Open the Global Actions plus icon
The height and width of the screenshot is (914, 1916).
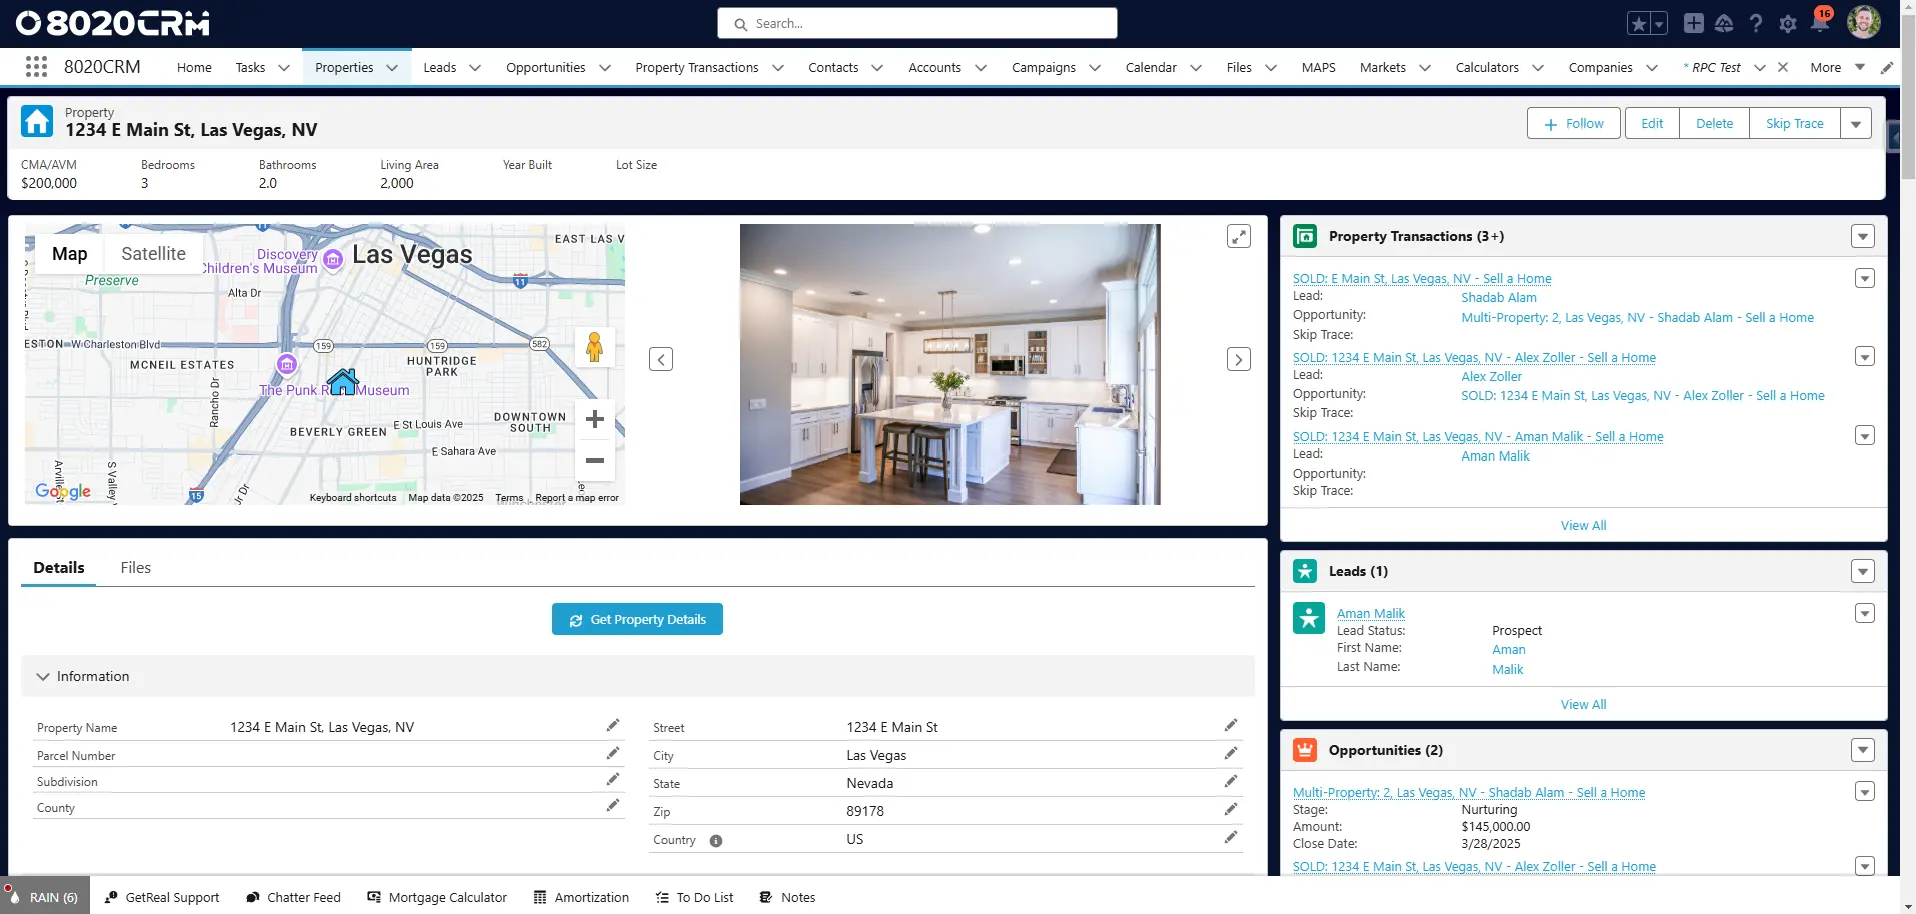point(1693,23)
